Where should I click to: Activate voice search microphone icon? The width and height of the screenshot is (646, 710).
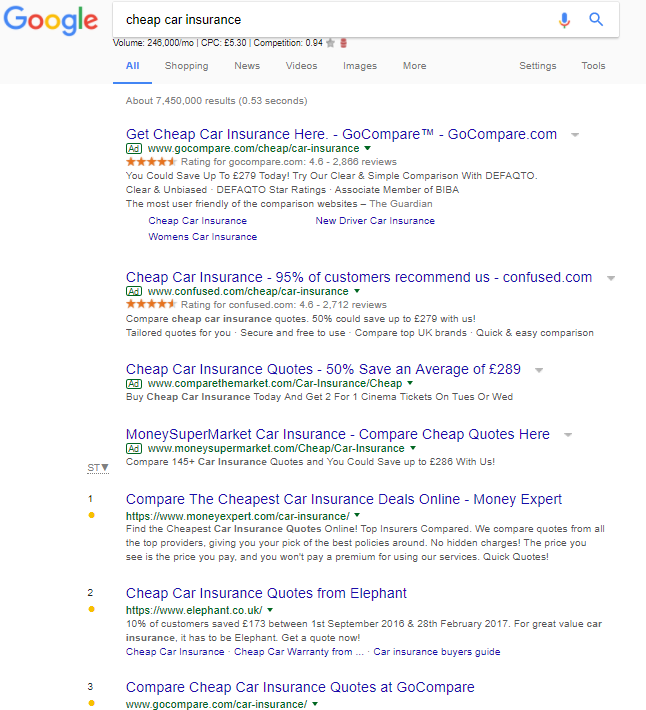(564, 19)
